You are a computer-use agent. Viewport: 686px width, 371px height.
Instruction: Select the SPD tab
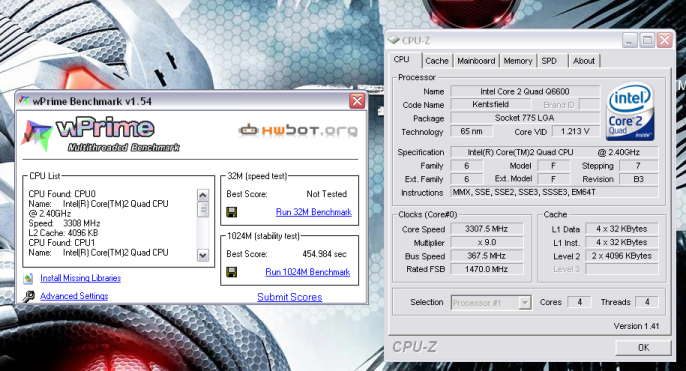click(x=553, y=61)
